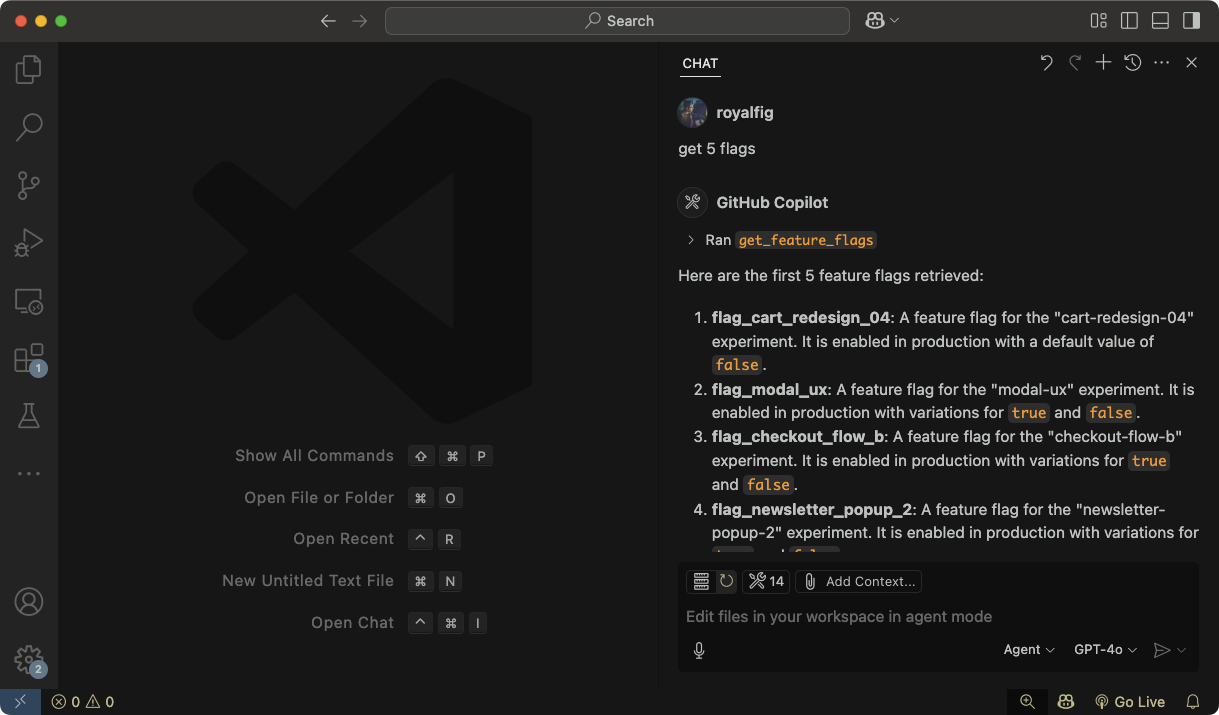Go back with the left arrow
The width and height of the screenshot is (1219, 715).
(328, 21)
